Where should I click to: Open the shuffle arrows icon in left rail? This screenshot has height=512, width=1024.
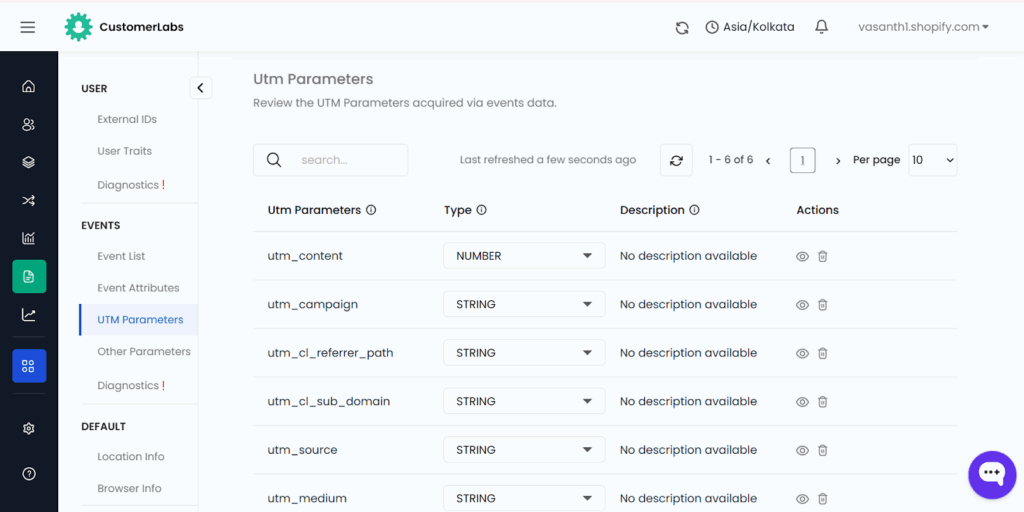(29, 200)
